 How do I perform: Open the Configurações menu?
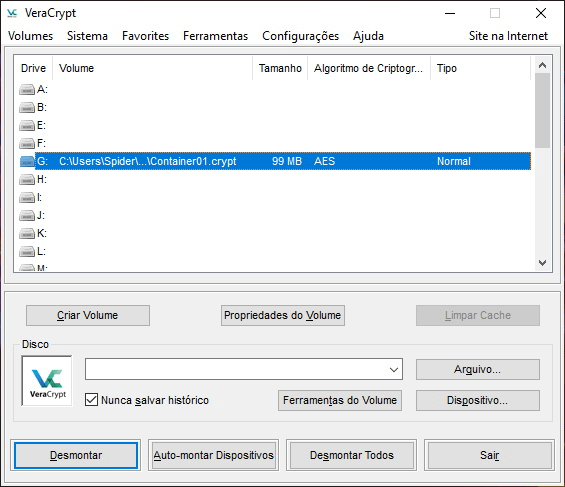tap(301, 36)
